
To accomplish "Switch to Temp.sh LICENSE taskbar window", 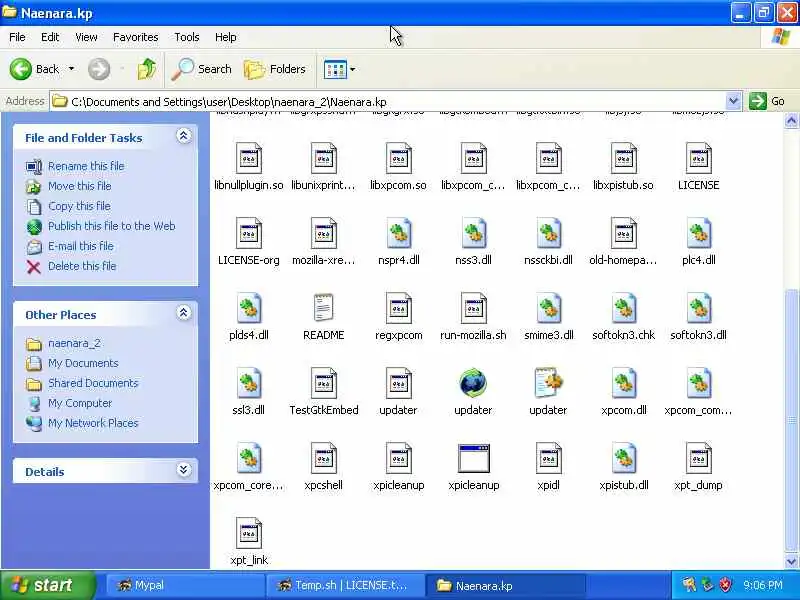I will pyautogui.click(x=345, y=585).
